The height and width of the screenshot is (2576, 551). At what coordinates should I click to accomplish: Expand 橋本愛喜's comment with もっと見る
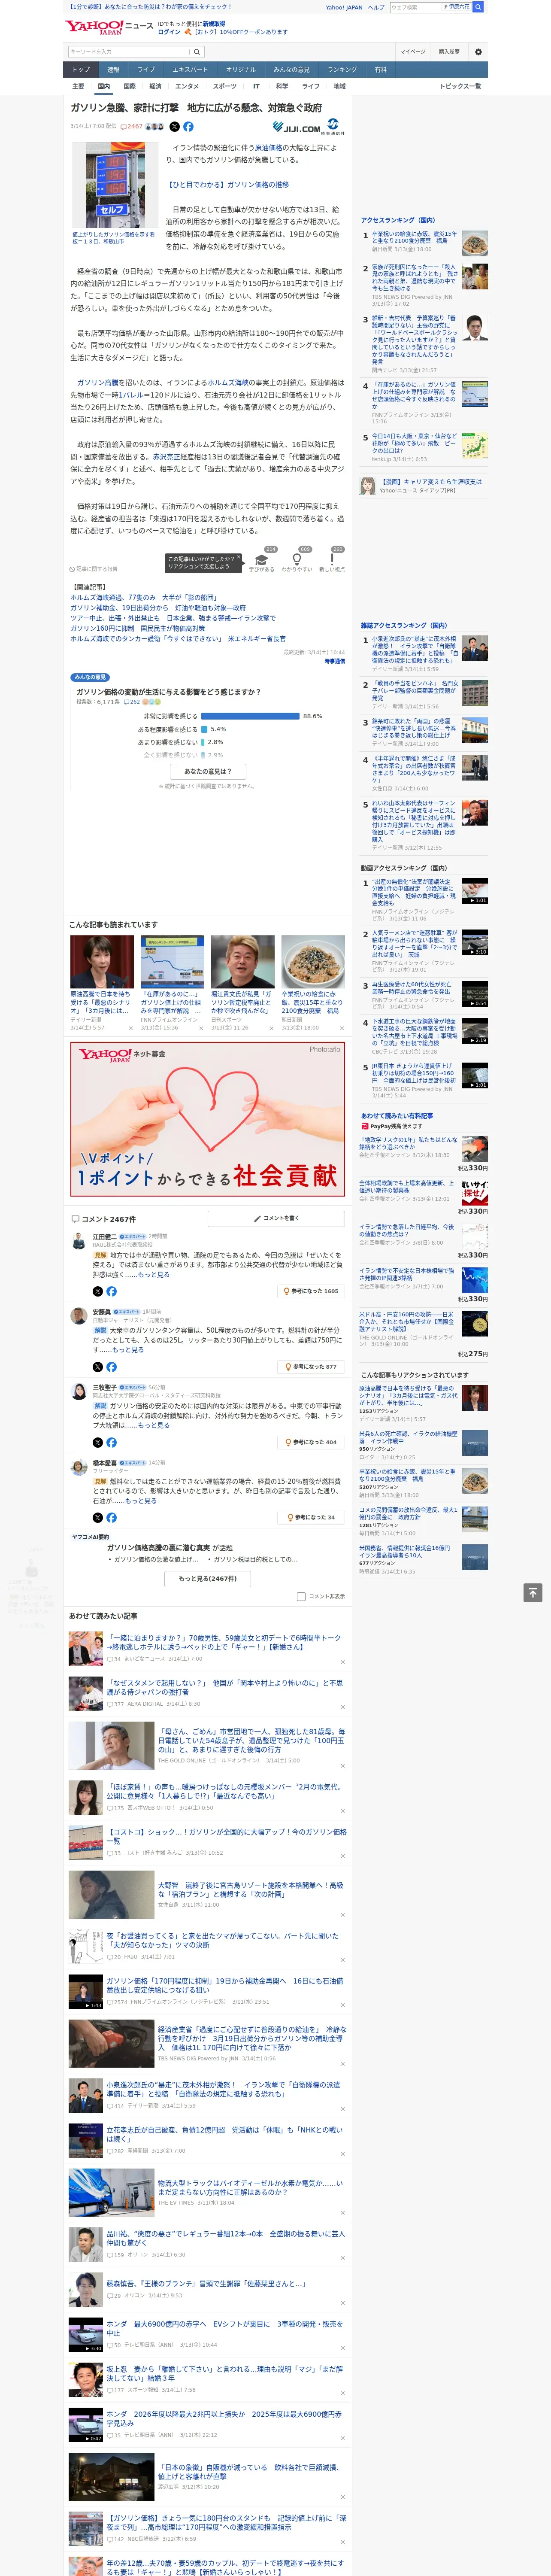point(141,1501)
